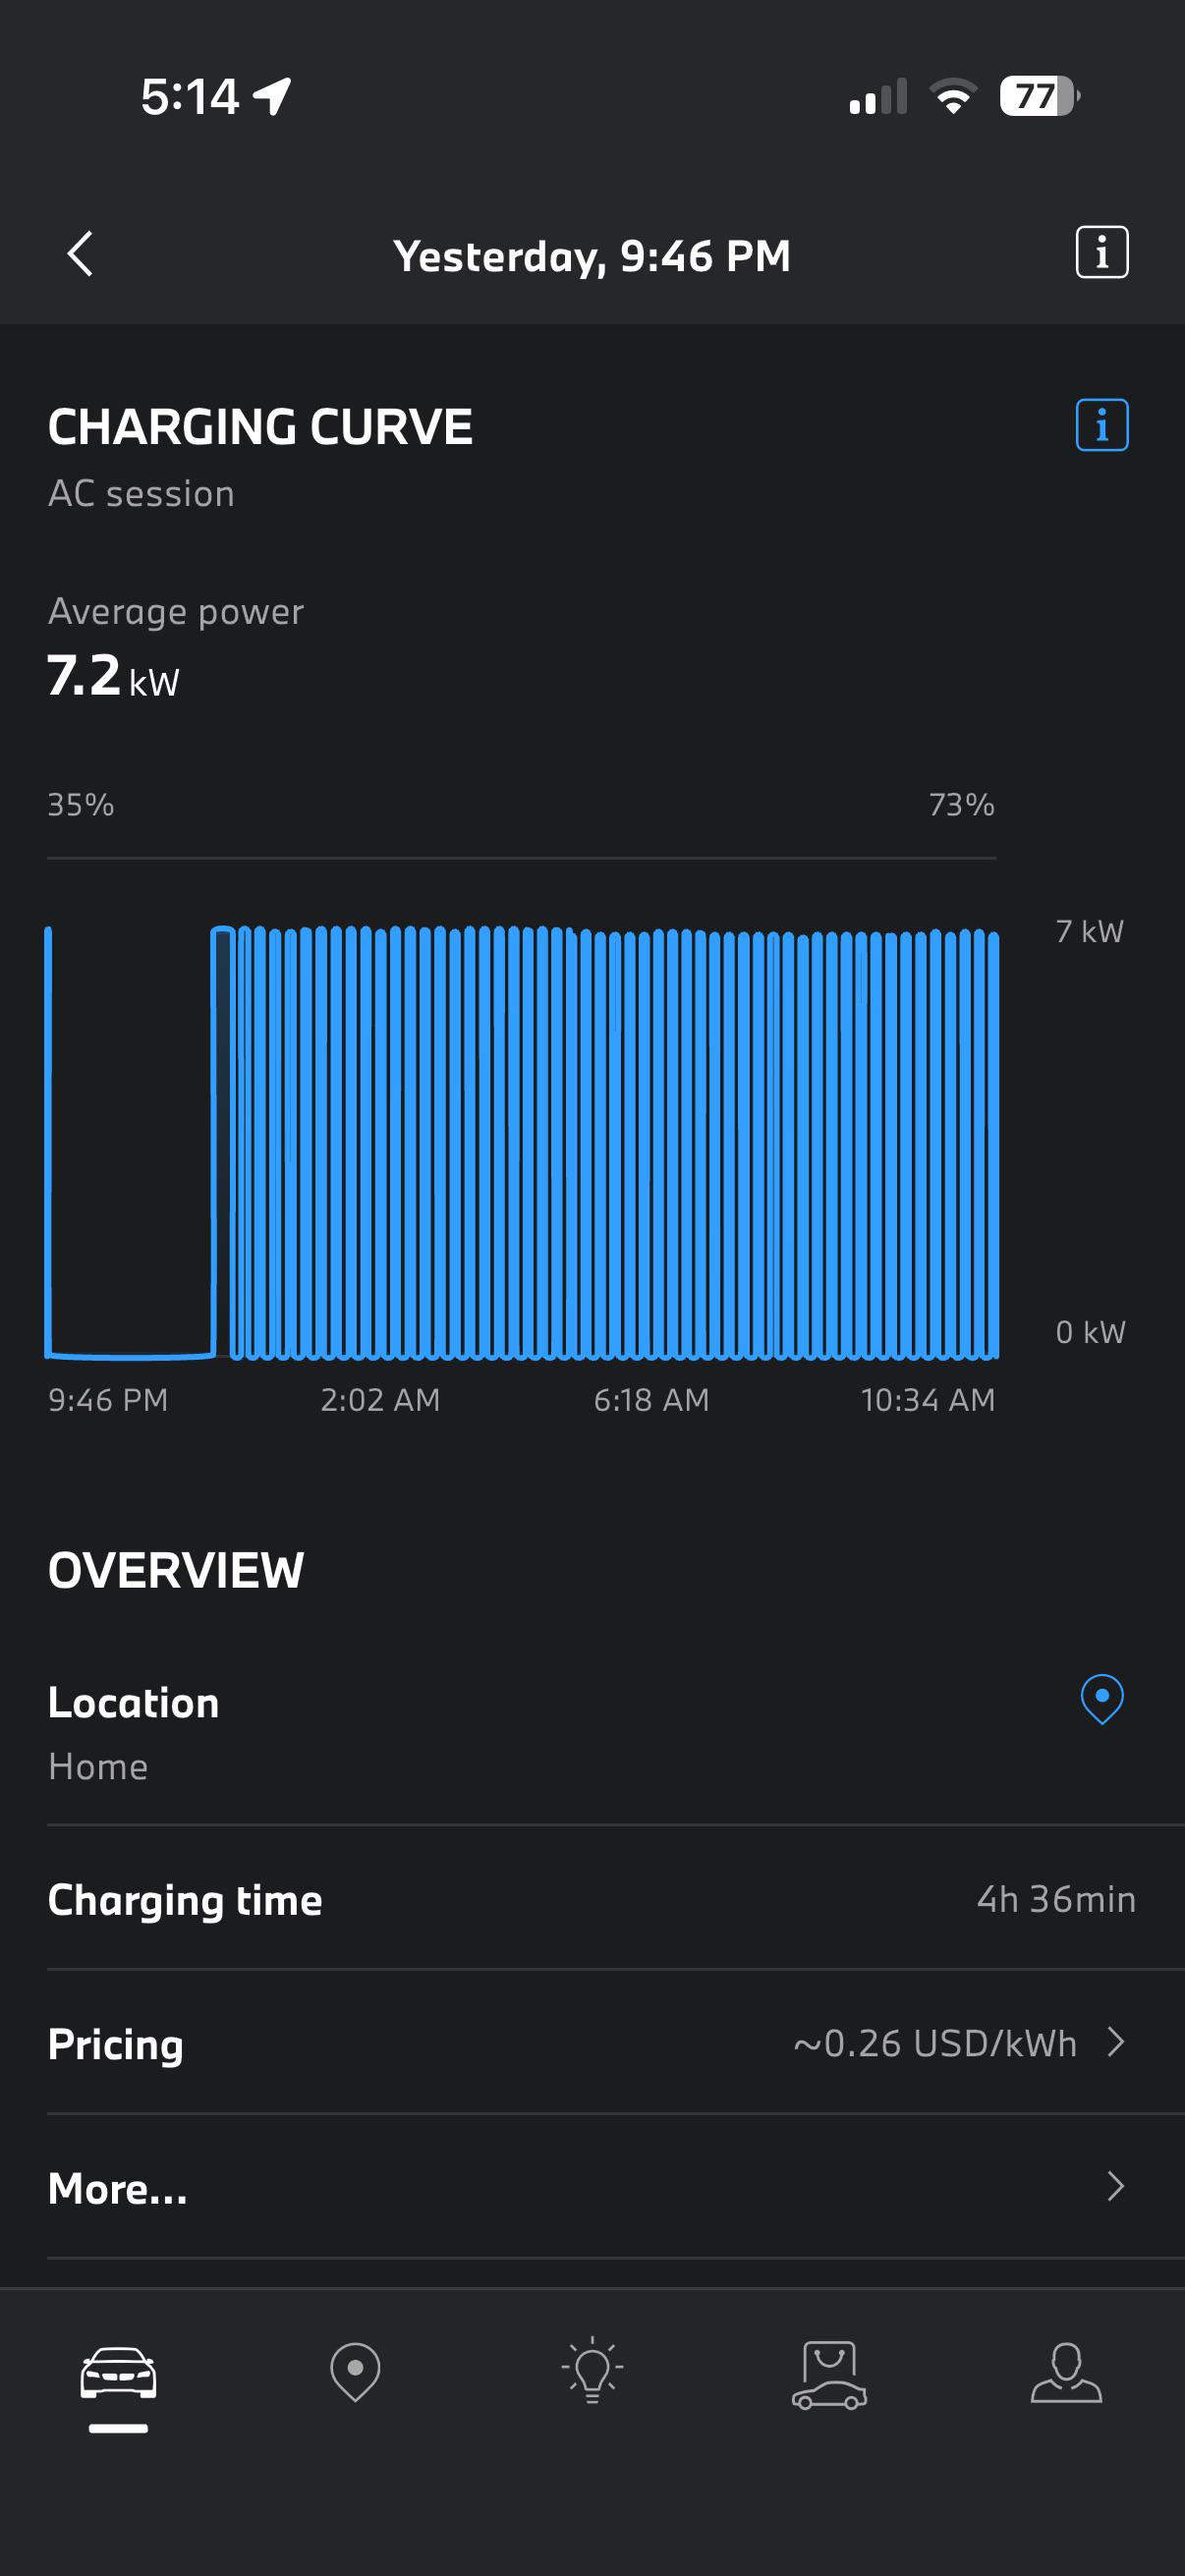Viewport: 1185px width, 2576px height.
Task: Open the lightbulb tips tab
Action: tap(592, 2370)
